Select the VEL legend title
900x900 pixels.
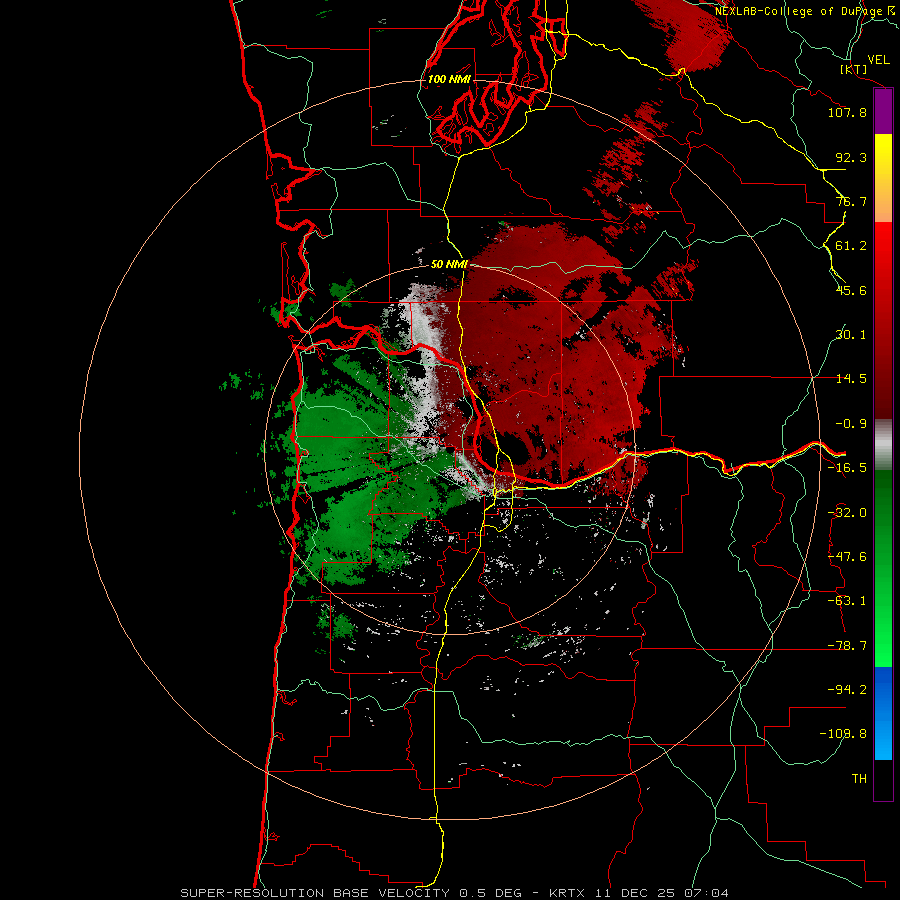click(878, 60)
